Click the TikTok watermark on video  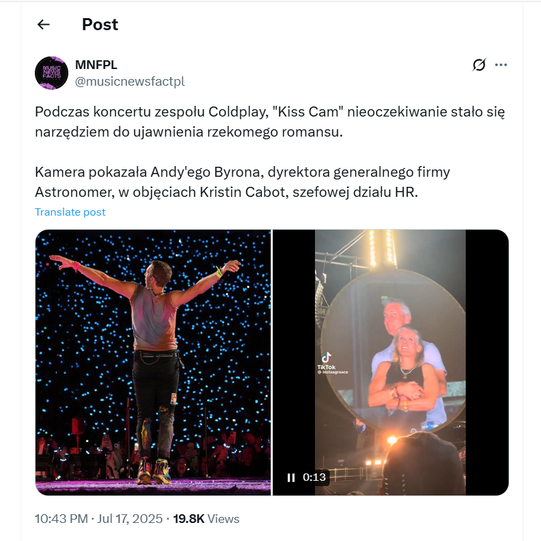point(332,363)
